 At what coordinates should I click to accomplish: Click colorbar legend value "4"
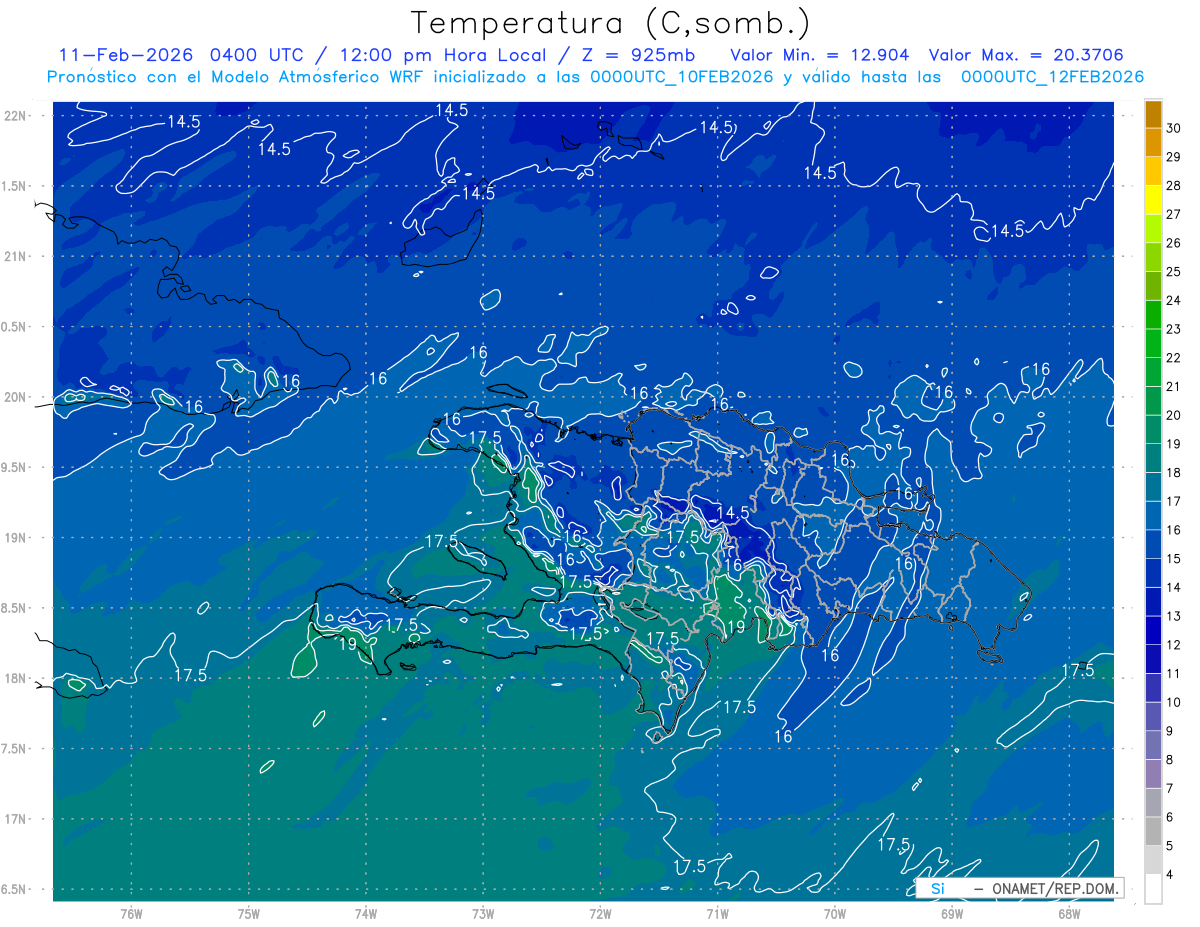(x=1170, y=875)
